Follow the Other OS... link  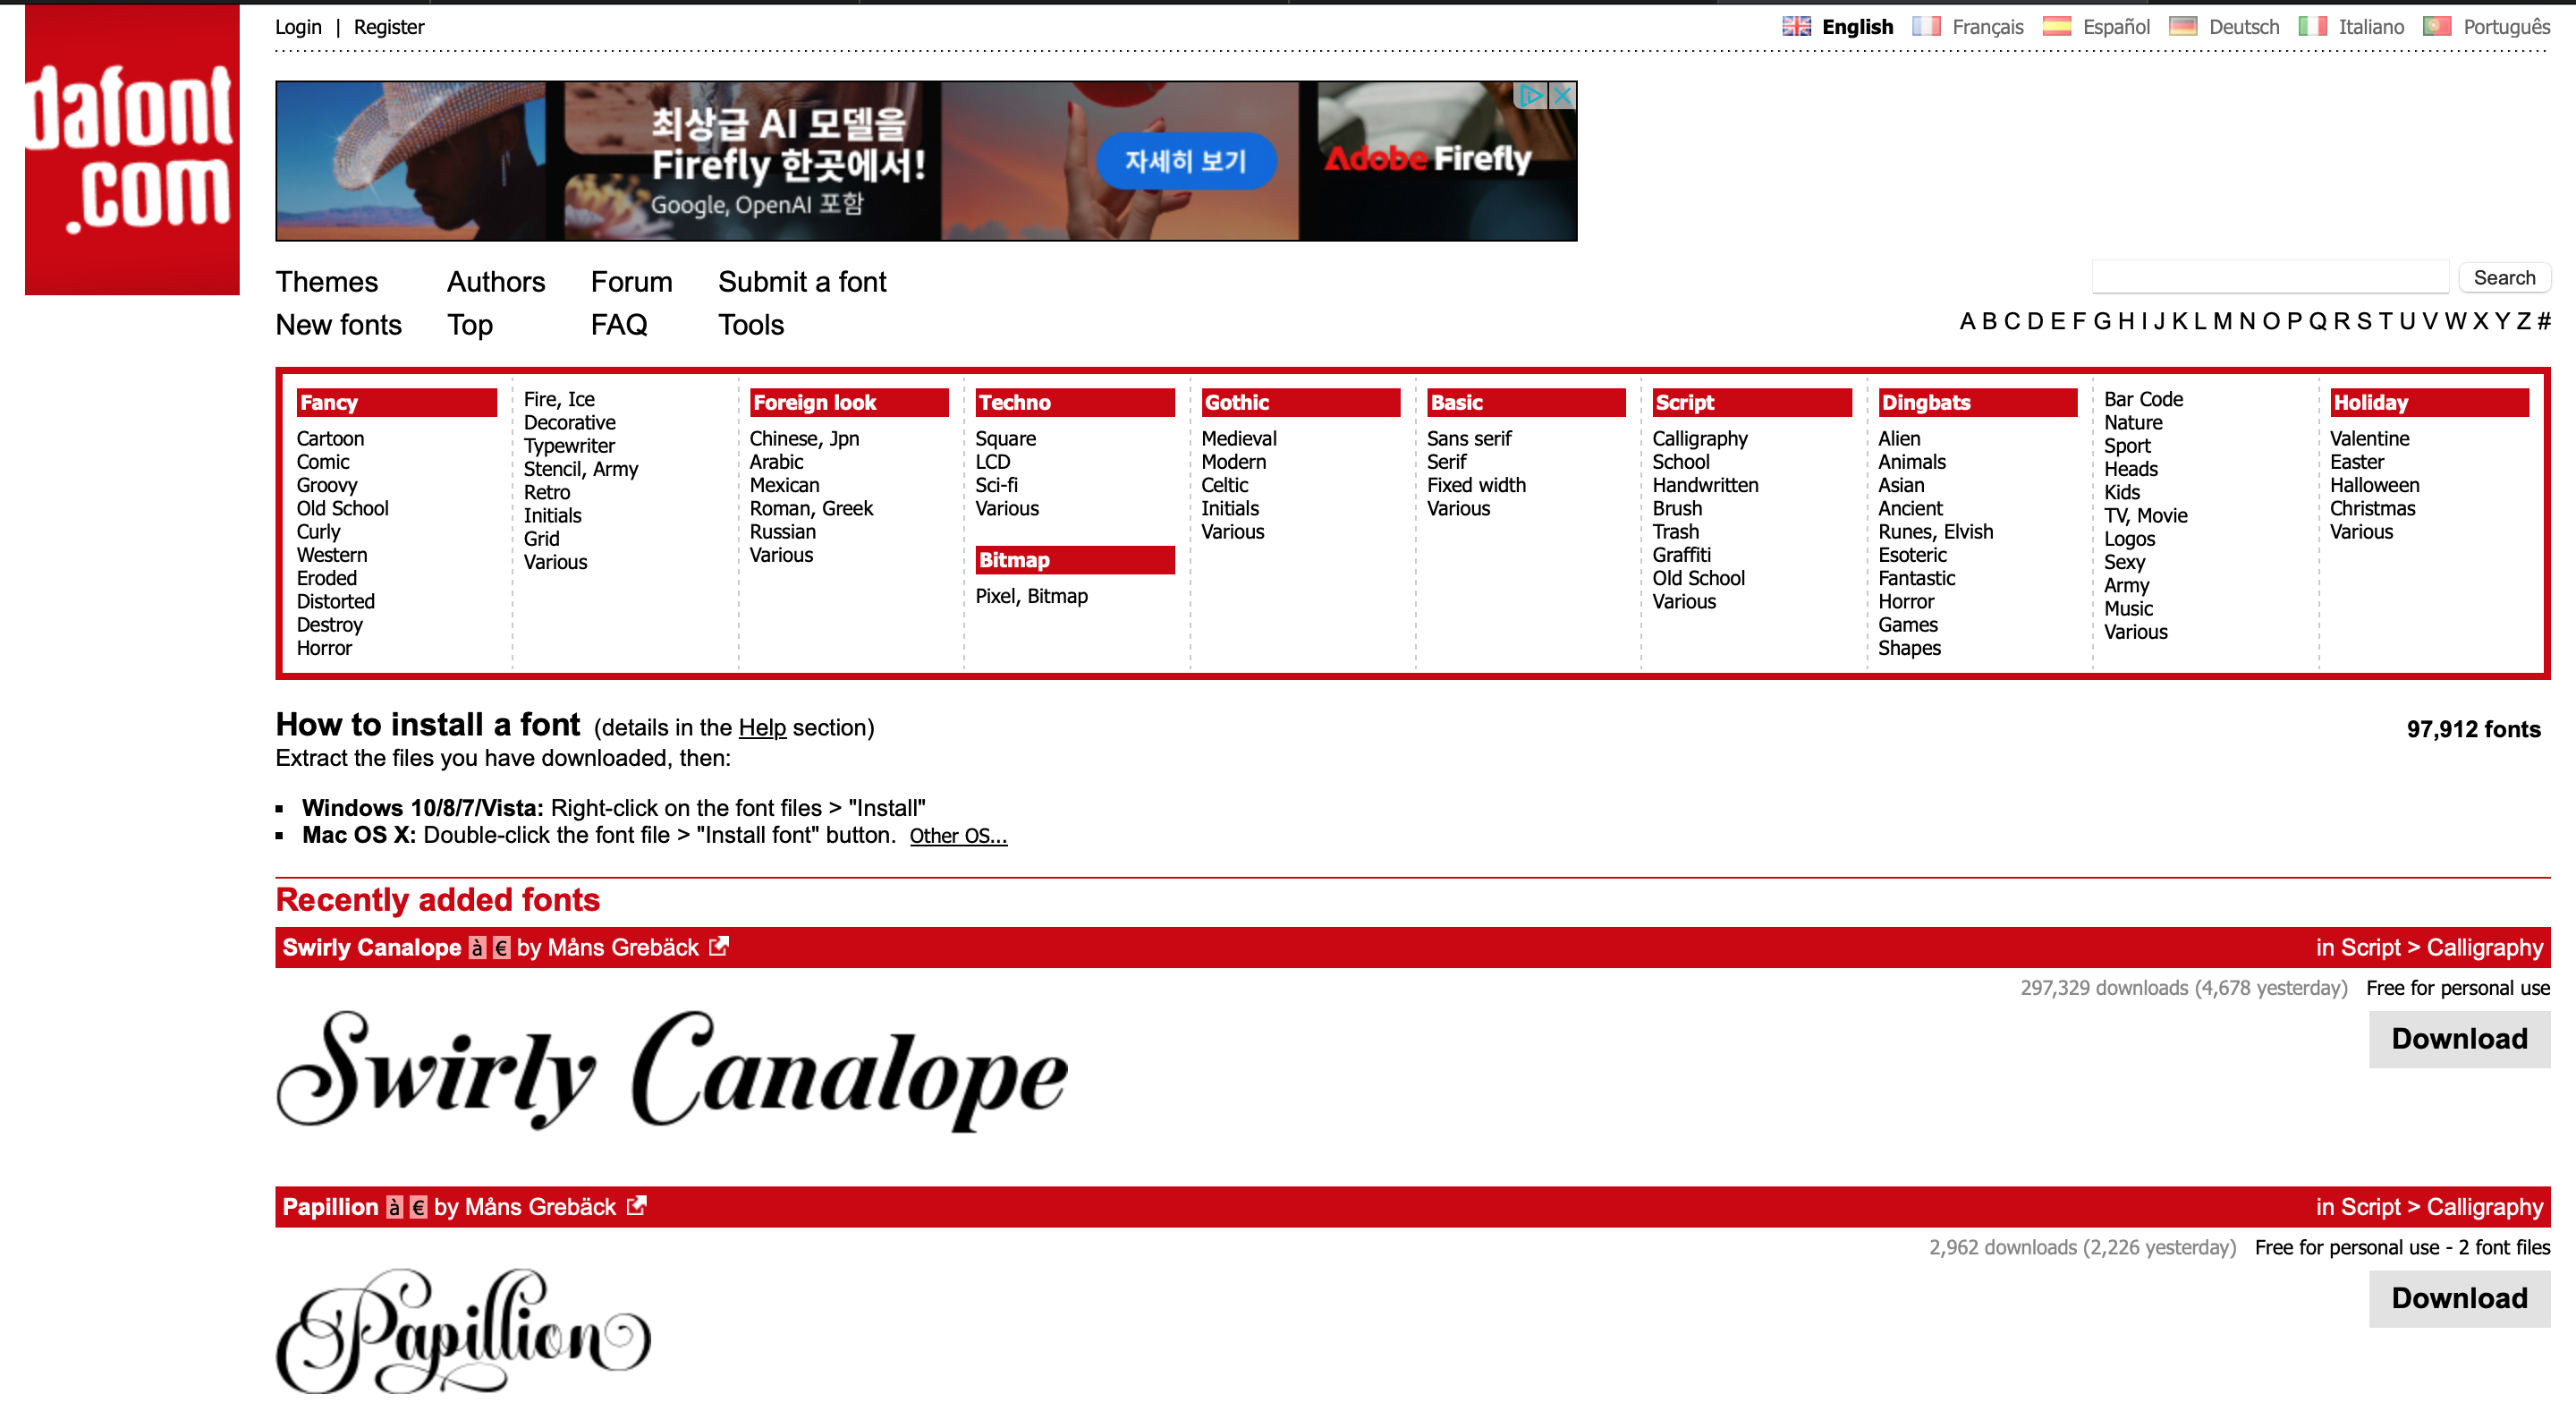point(957,836)
